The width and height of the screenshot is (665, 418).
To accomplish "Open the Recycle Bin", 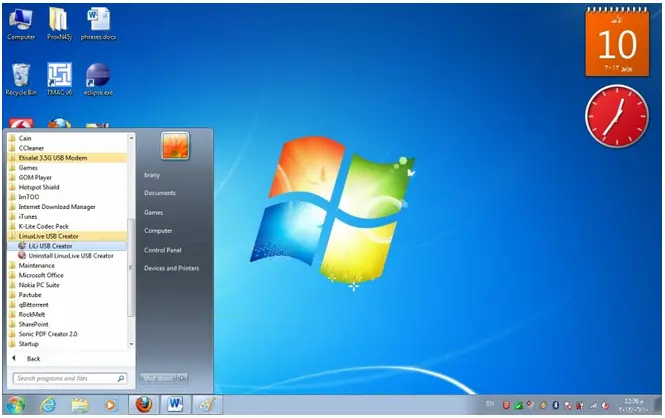I will [x=21, y=79].
